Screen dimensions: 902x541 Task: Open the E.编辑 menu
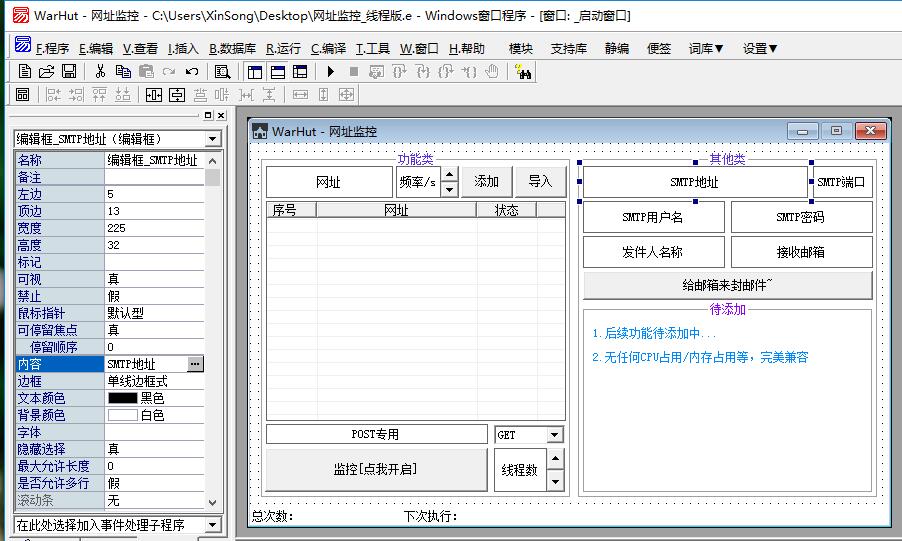[x=96, y=49]
